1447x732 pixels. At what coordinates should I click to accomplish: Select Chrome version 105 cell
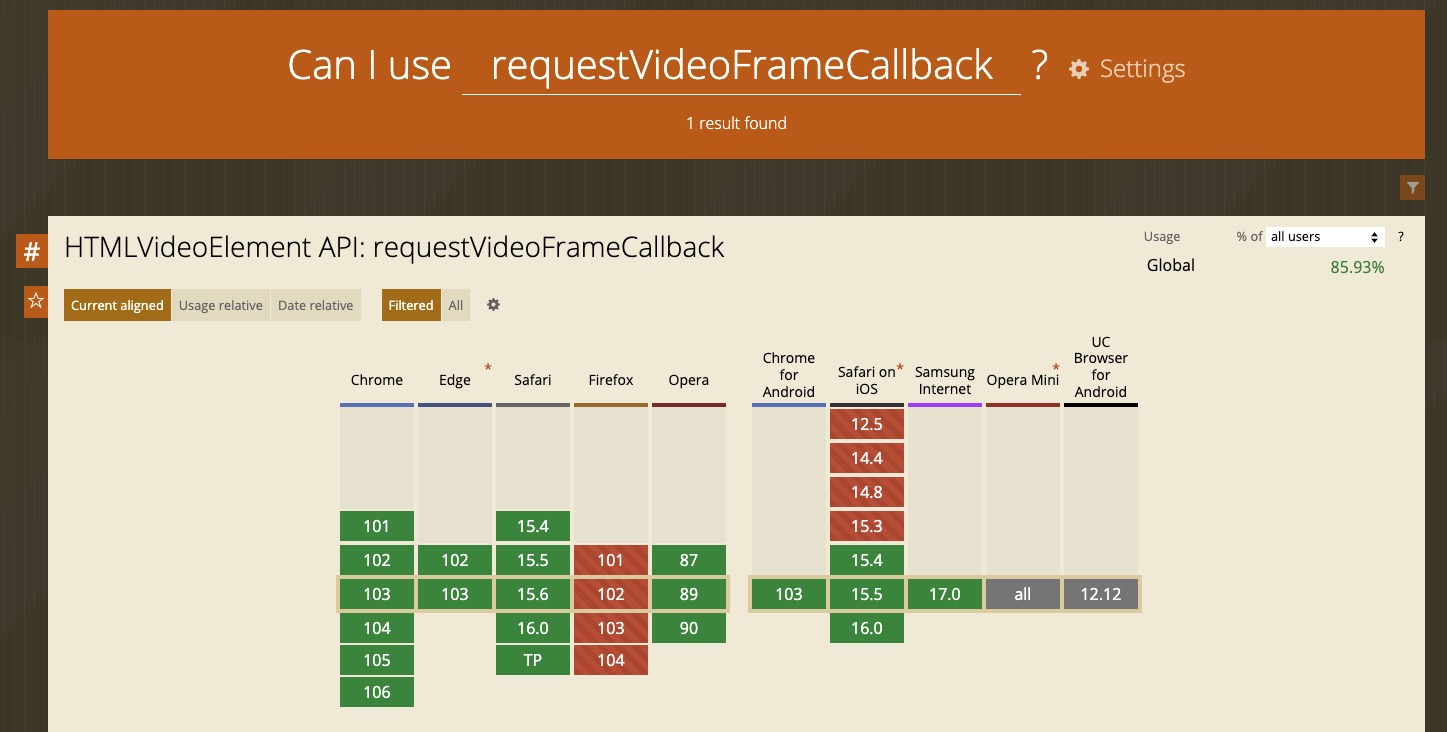click(377, 660)
